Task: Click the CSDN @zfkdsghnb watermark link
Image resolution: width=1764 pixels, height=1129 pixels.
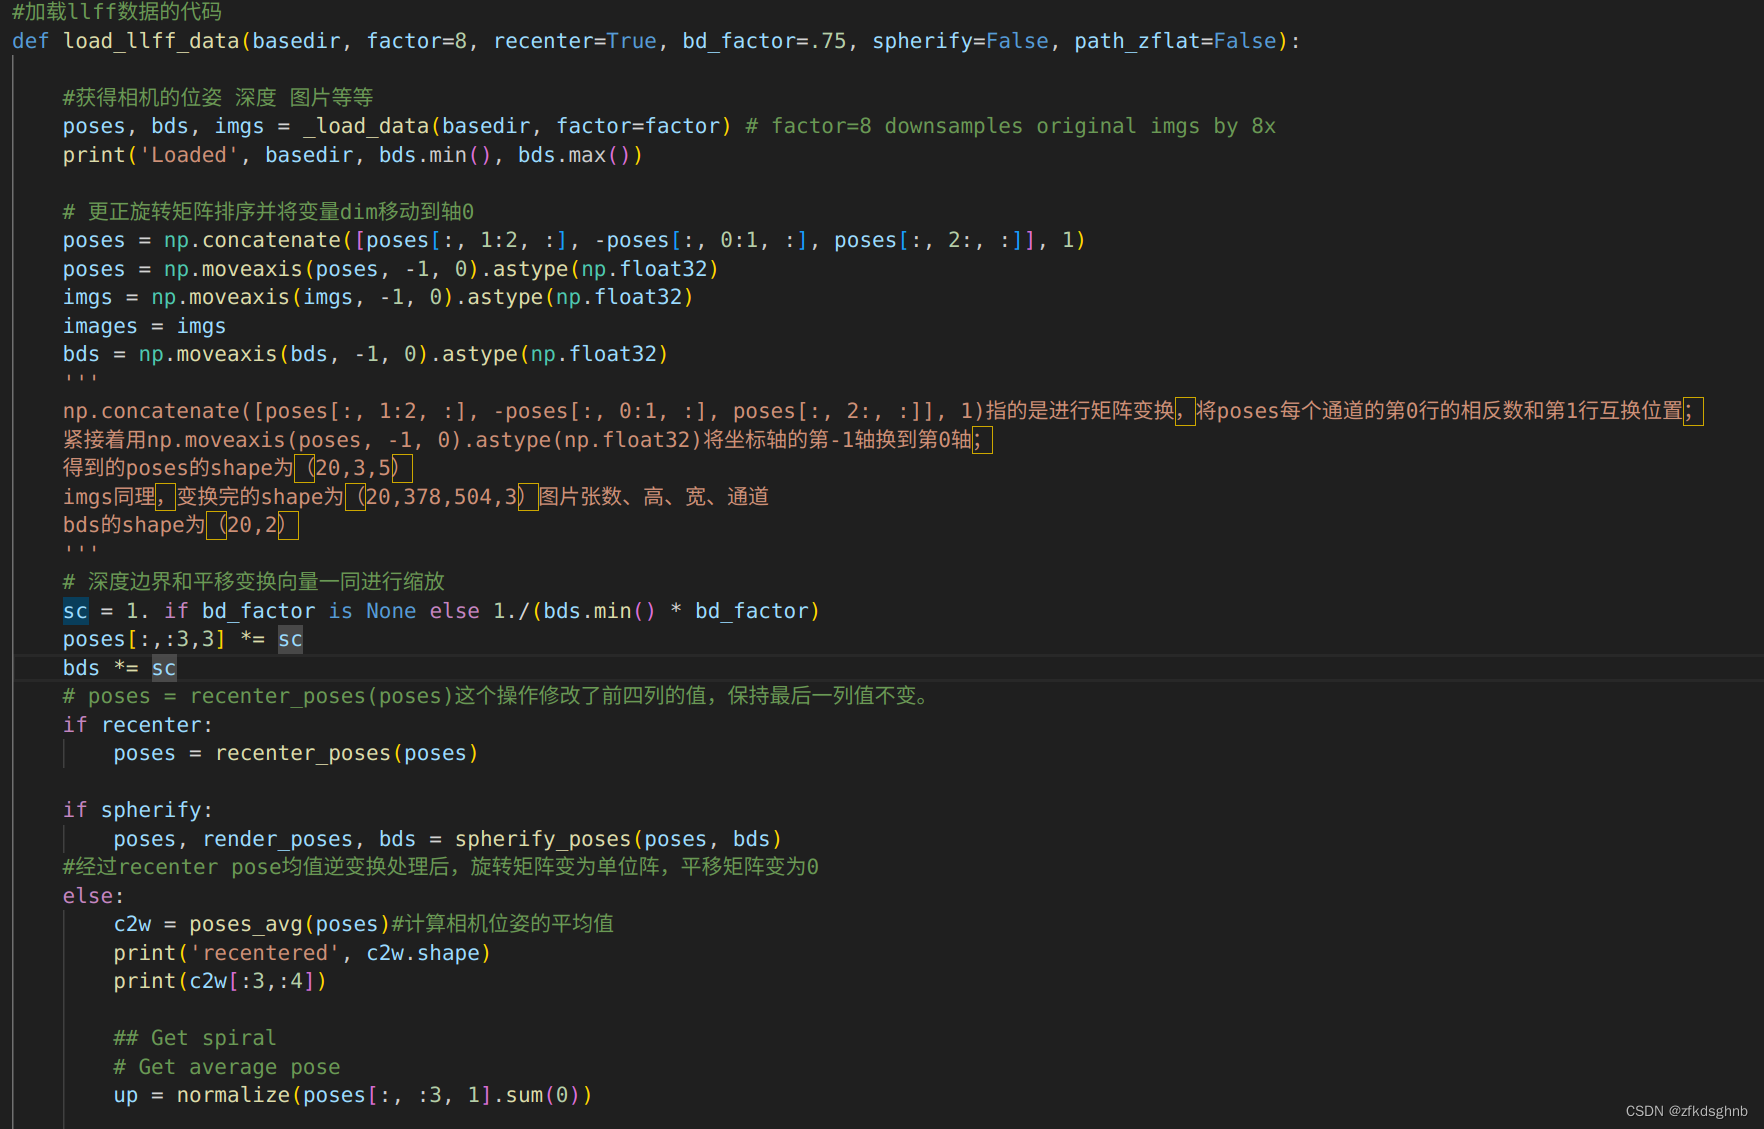Action: [x=1687, y=1110]
